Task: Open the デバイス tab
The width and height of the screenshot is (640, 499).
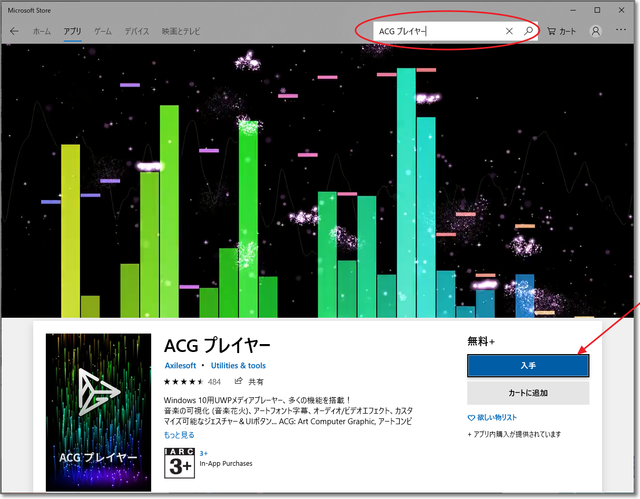Action: [137, 31]
